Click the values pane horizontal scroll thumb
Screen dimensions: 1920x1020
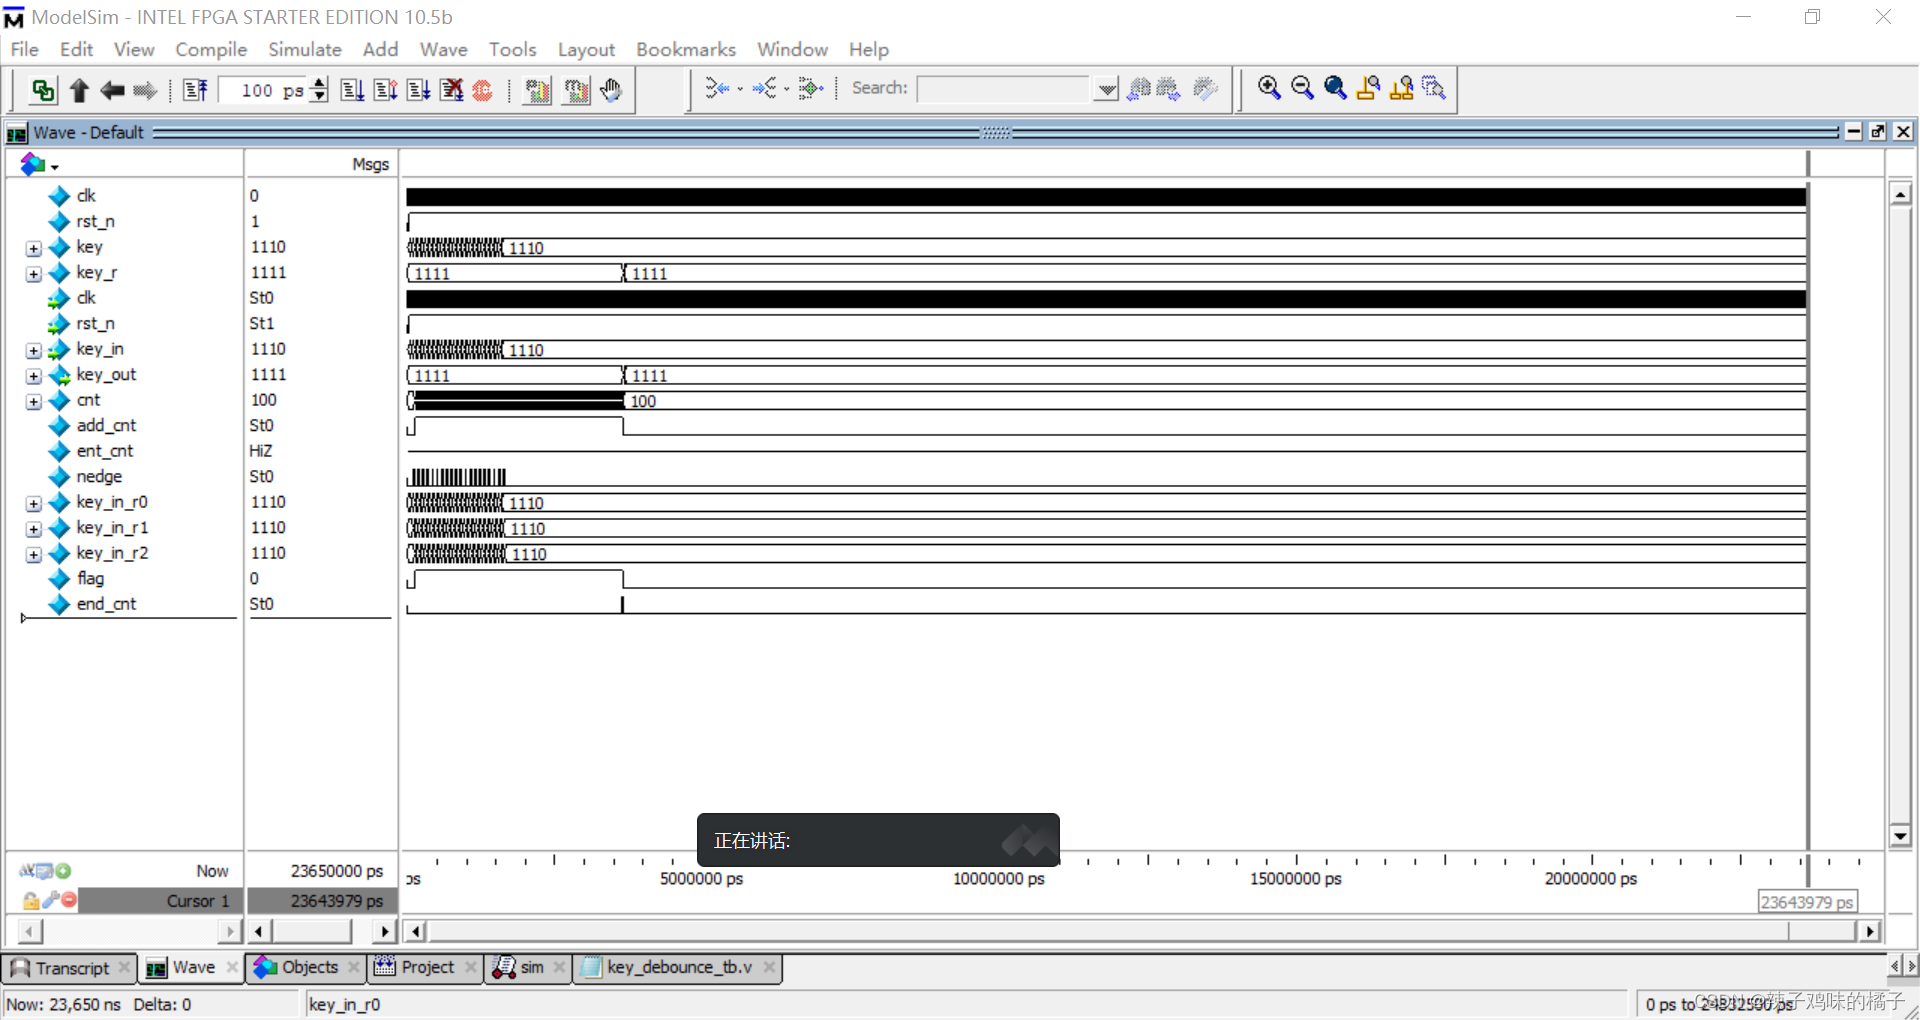pos(311,931)
